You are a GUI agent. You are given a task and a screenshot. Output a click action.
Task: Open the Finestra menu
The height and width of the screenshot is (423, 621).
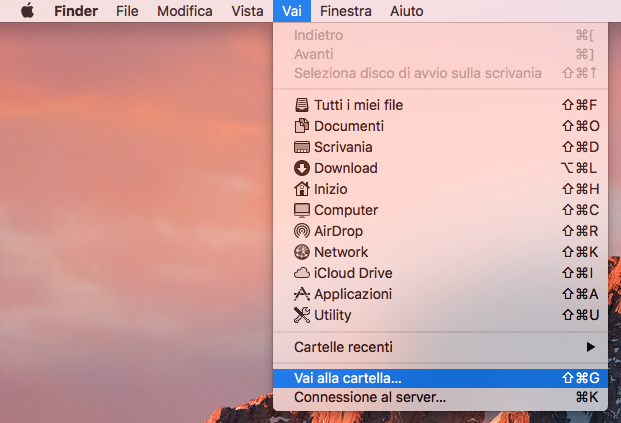click(346, 11)
